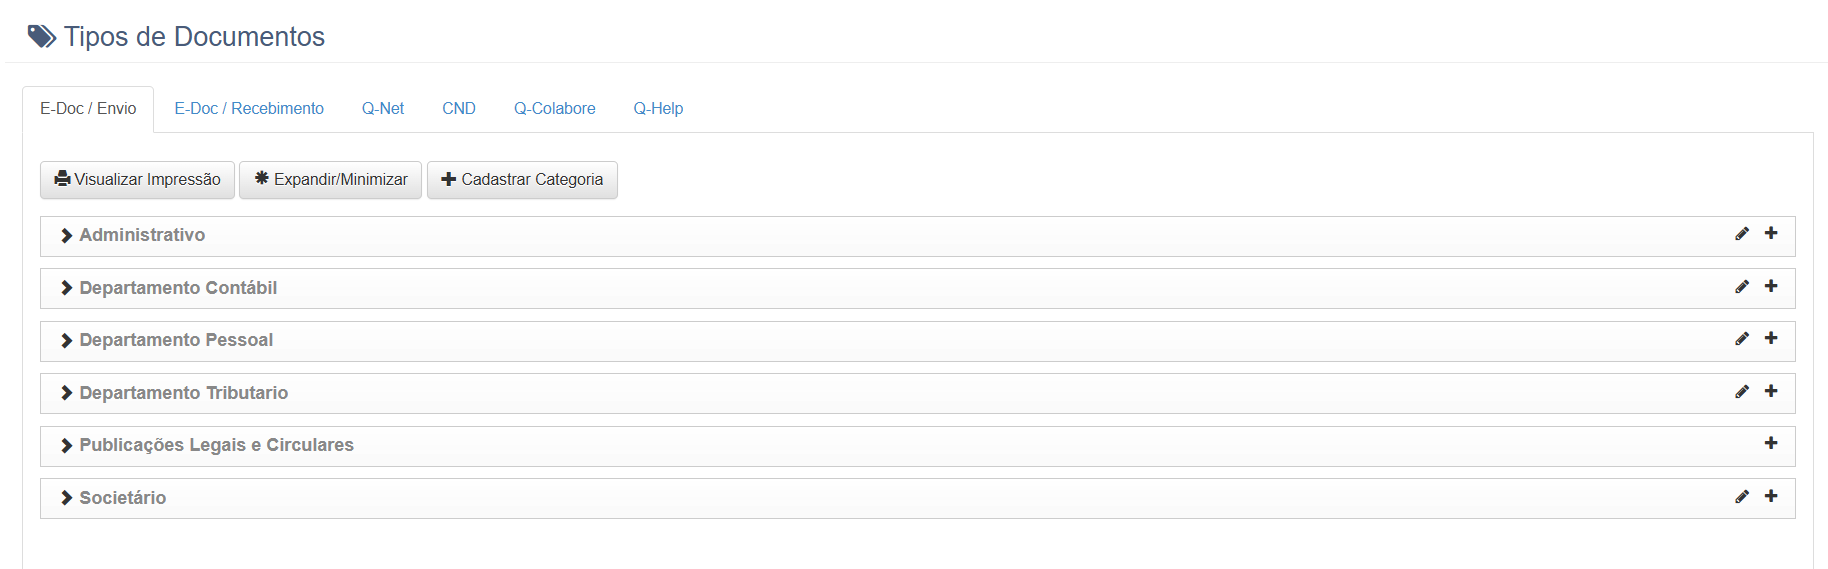Open the CND tab
This screenshot has width=1828, height=569.
459,108
